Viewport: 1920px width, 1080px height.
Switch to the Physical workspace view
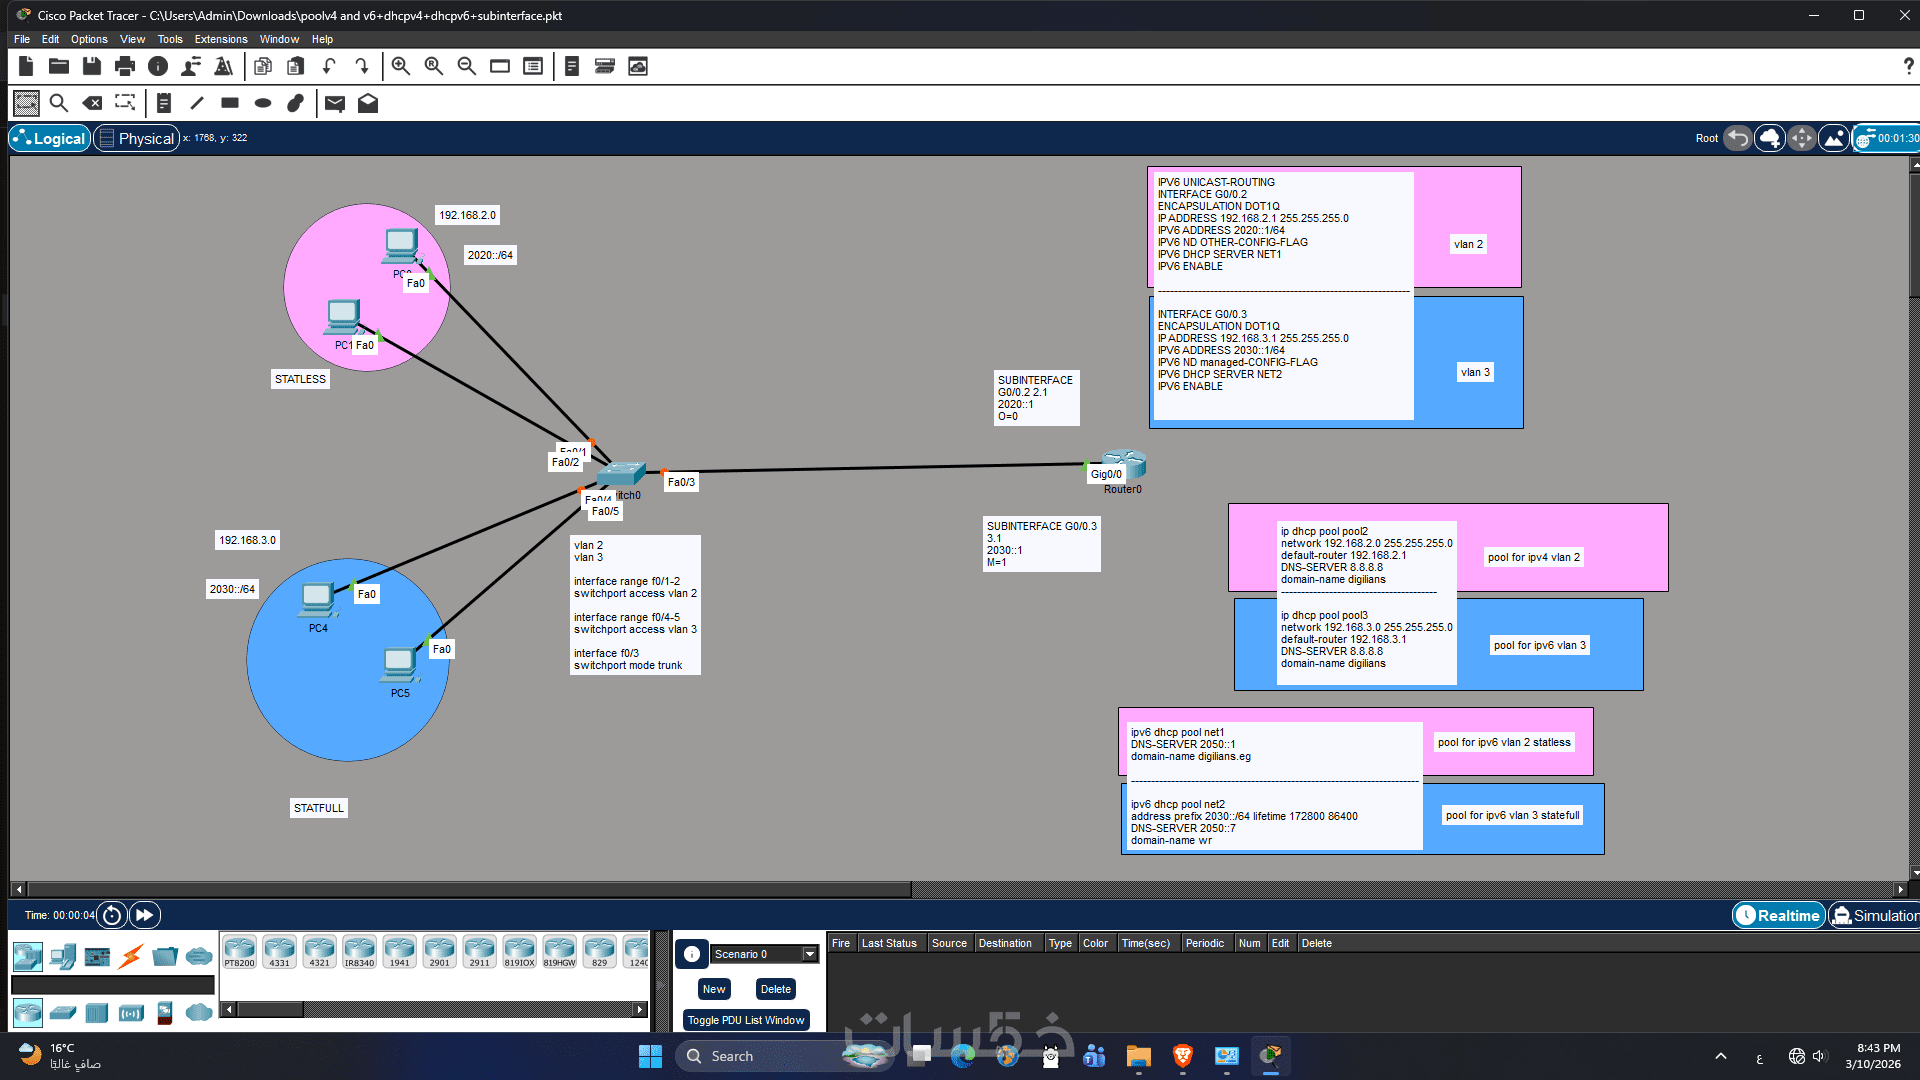point(137,138)
